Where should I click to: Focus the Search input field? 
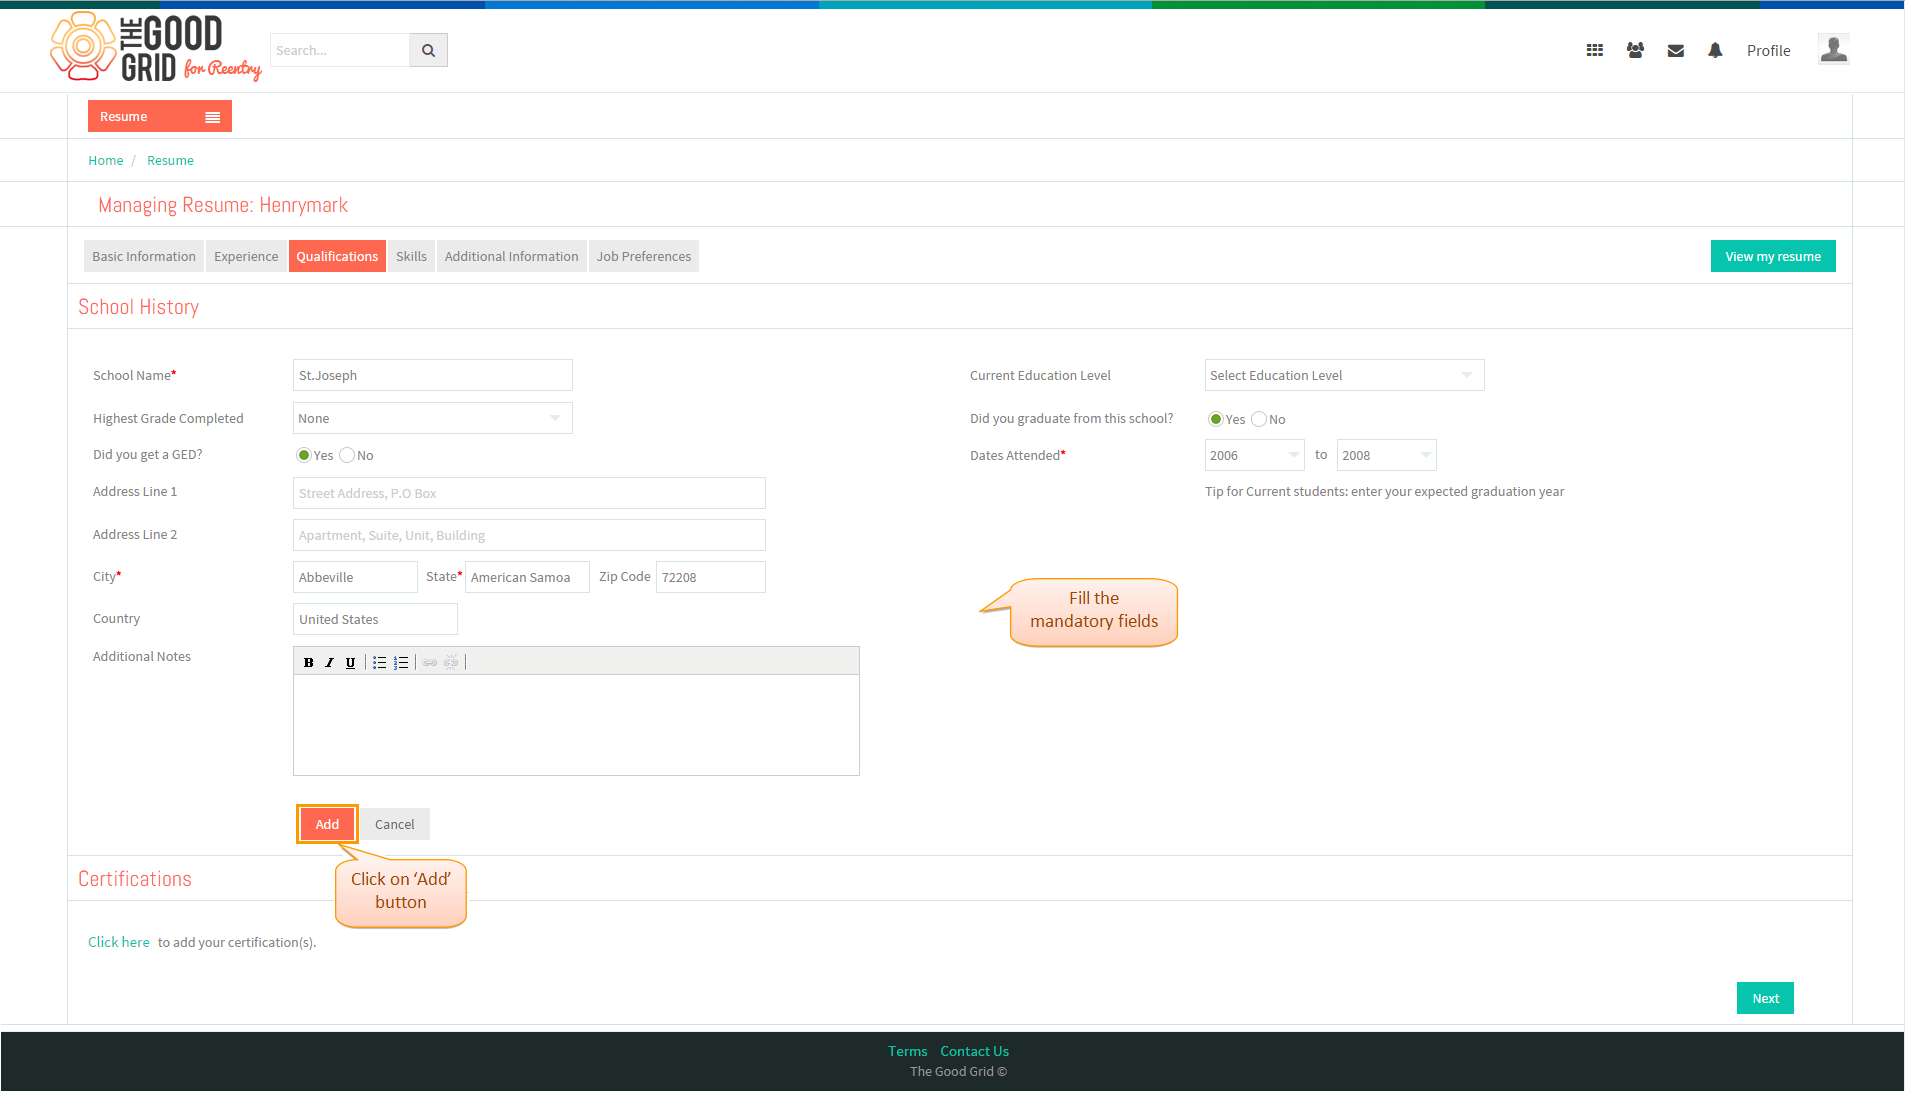tap(340, 50)
